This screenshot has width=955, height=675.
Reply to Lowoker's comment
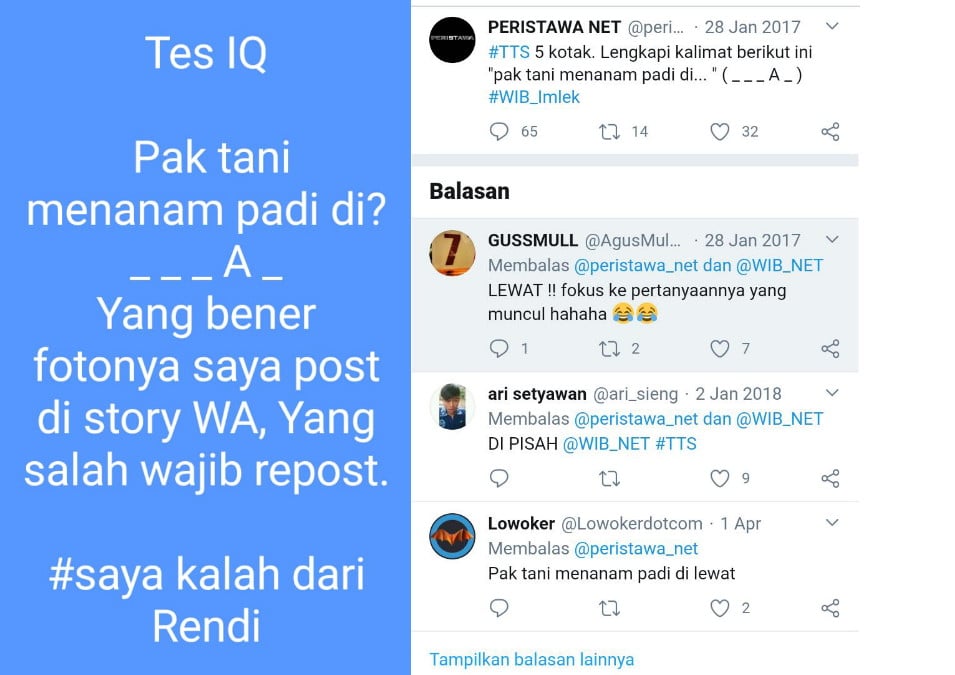point(499,608)
